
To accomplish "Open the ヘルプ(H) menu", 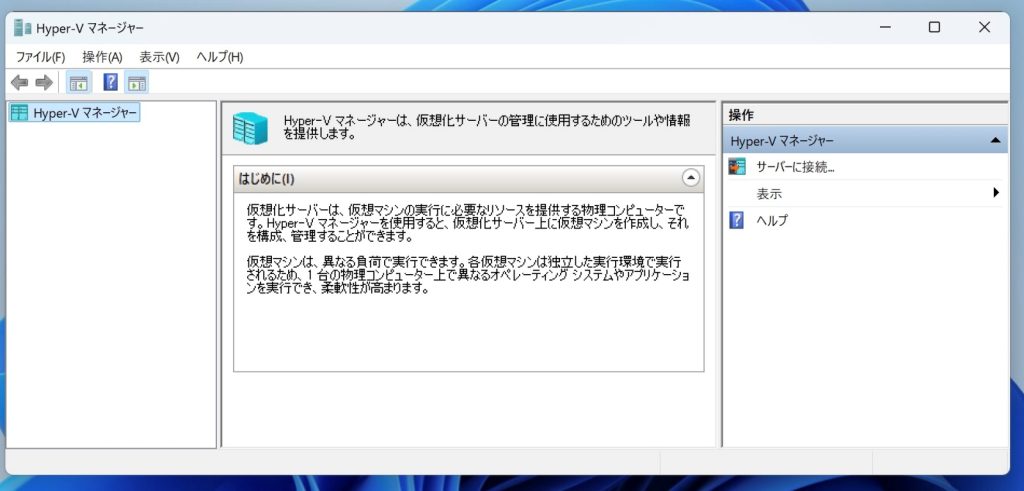I will pos(220,57).
